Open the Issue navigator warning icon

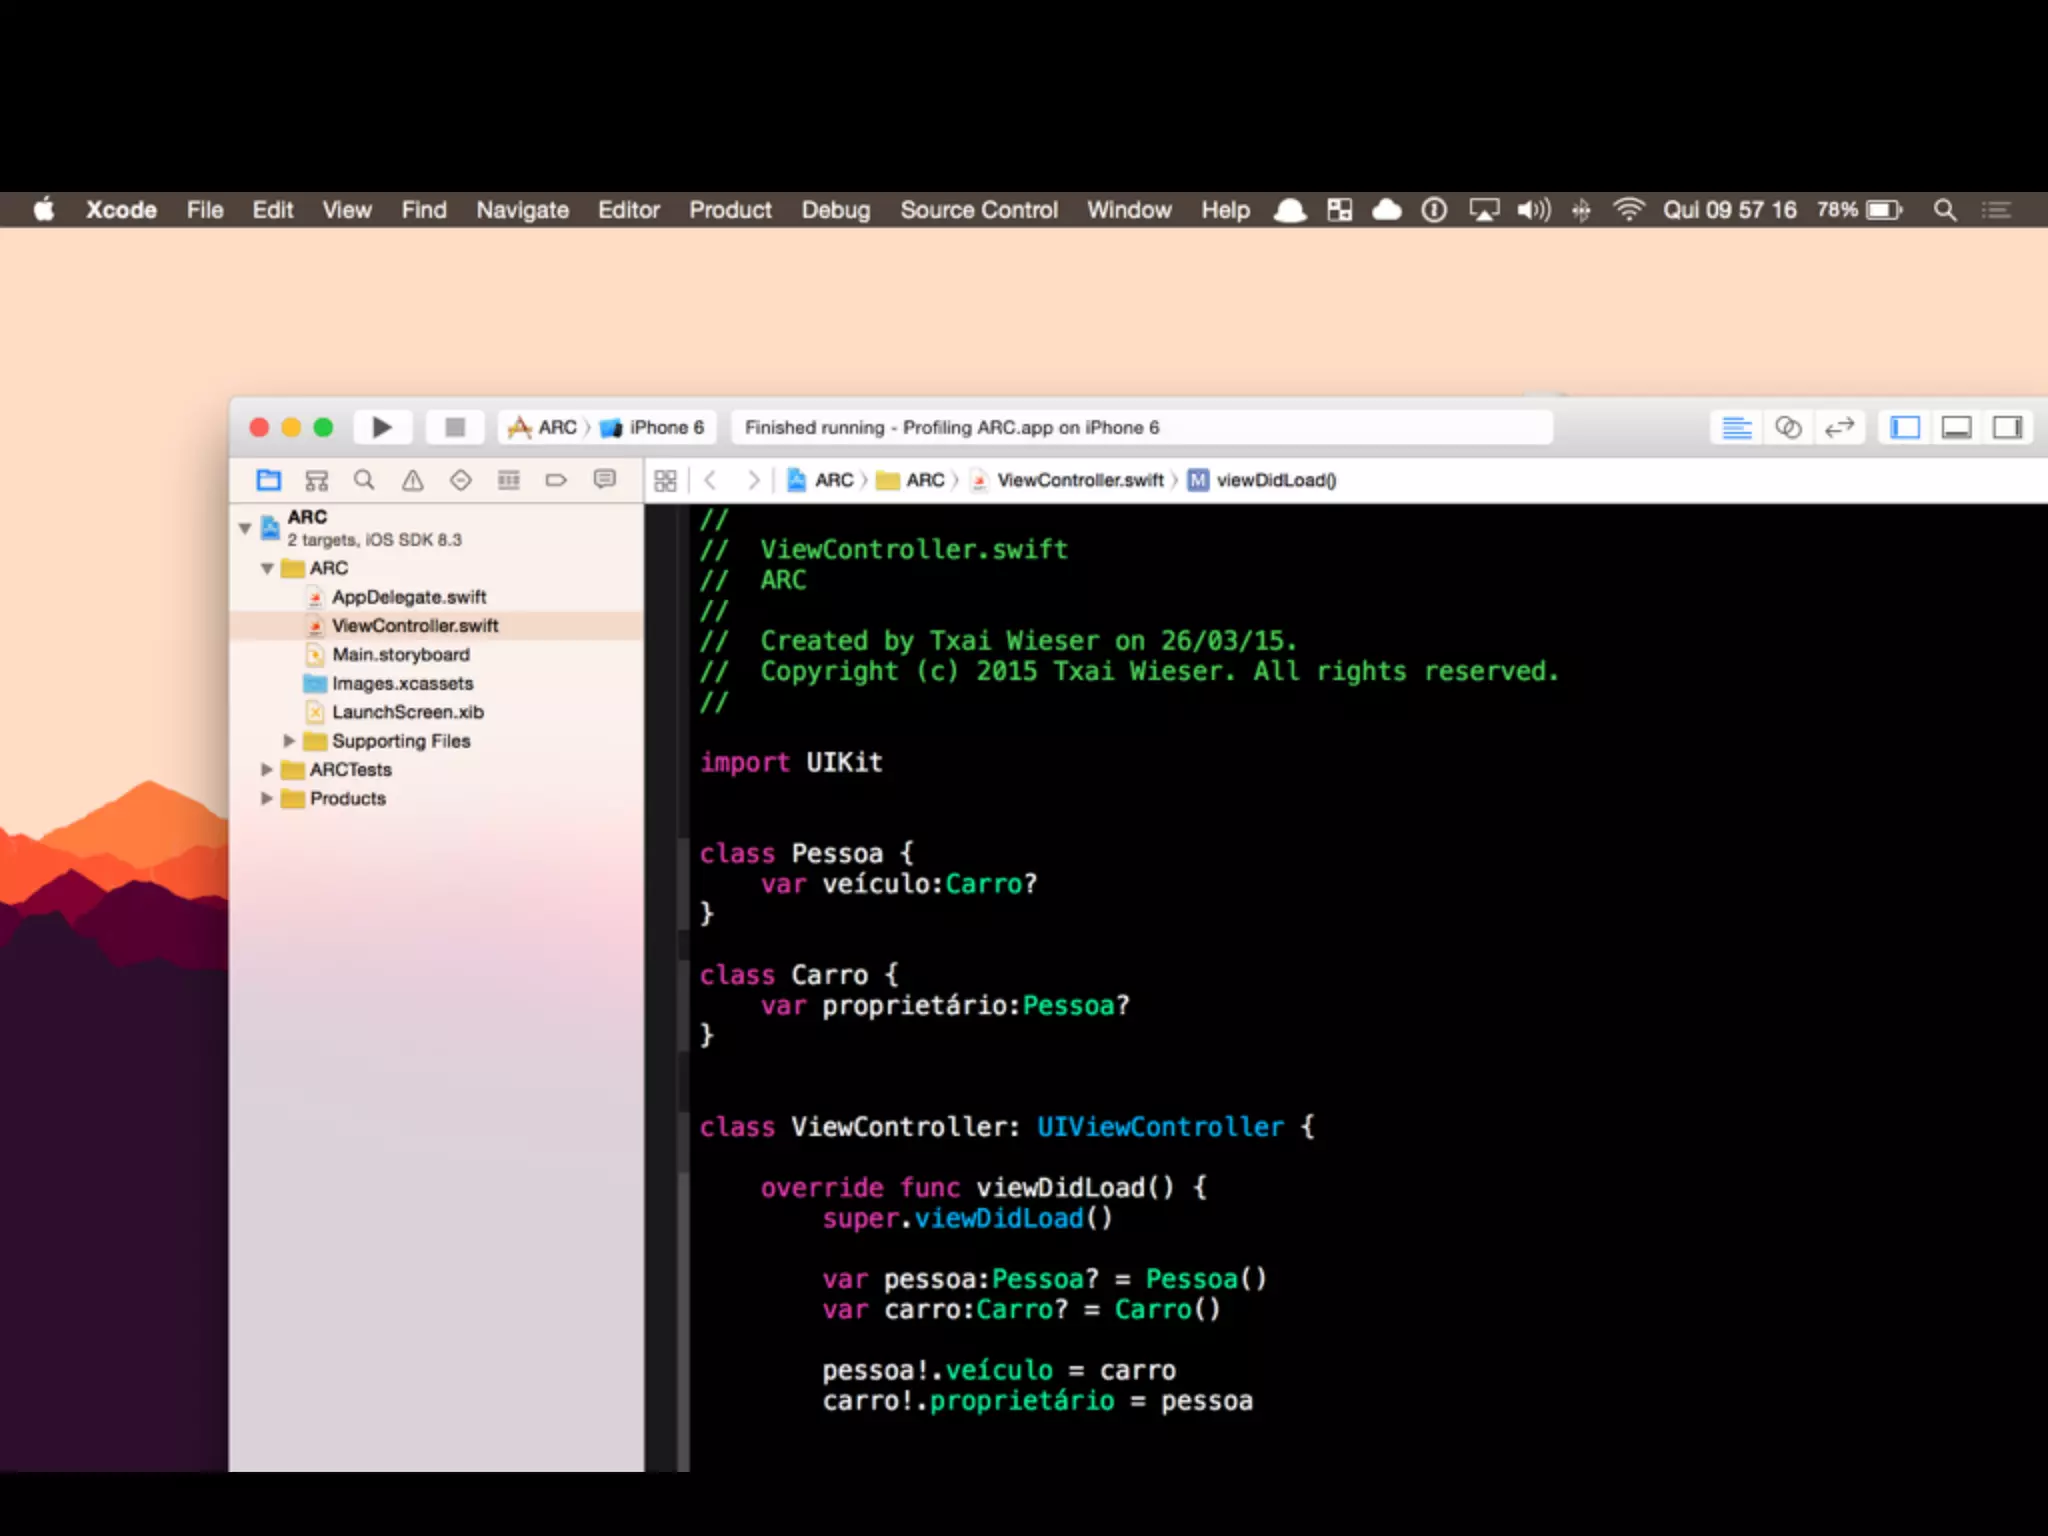click(x=412, y=480)
